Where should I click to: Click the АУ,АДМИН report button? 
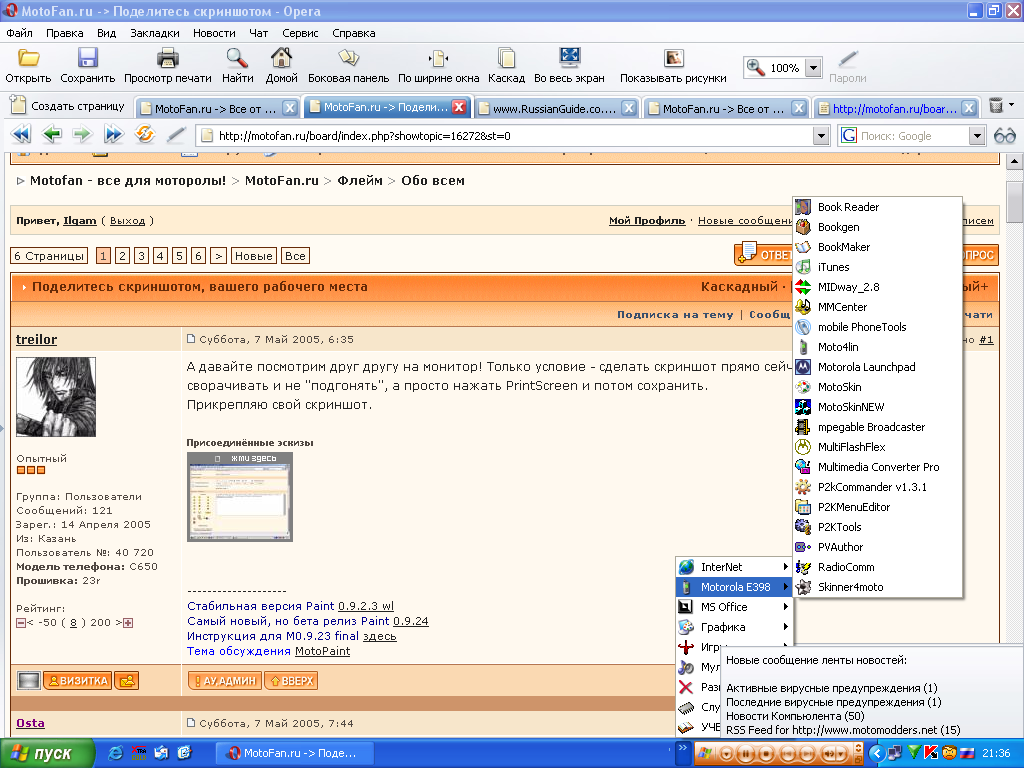pyautogui.click(x=225, y=680)
